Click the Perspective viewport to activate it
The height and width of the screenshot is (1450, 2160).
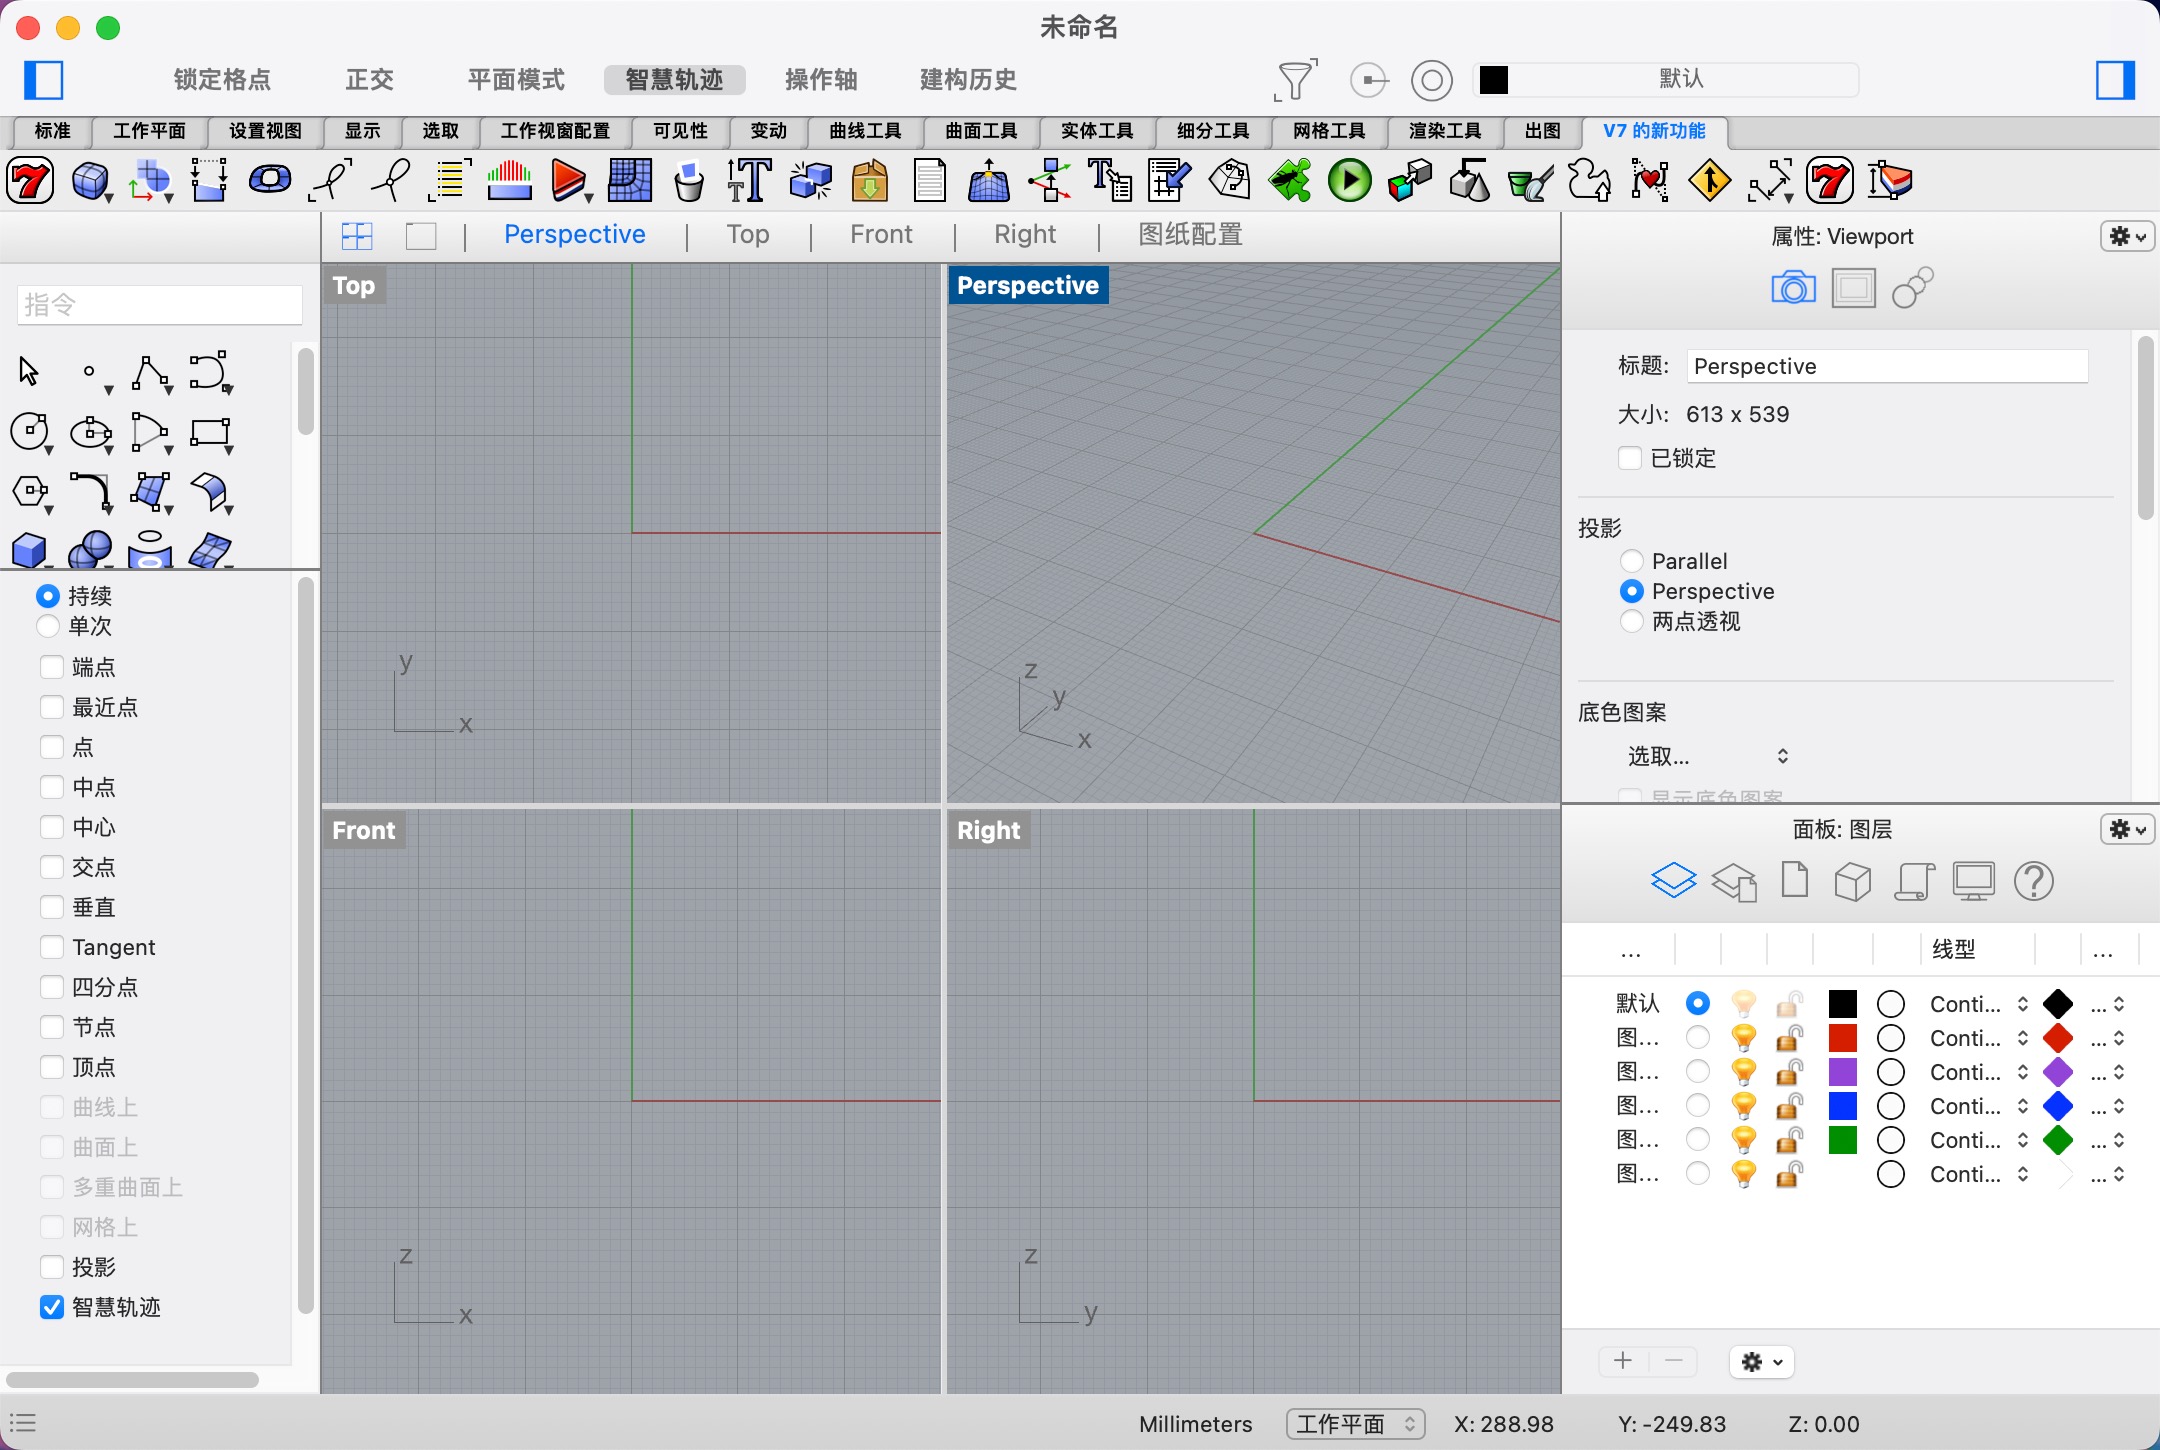point(1254,534)
